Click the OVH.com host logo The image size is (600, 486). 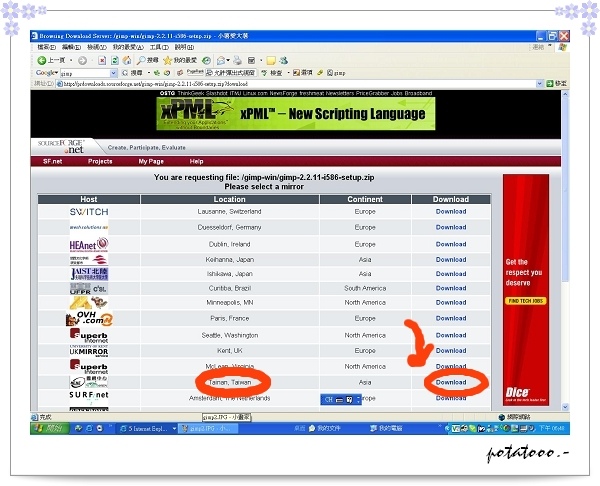click(x=89, y=318)
